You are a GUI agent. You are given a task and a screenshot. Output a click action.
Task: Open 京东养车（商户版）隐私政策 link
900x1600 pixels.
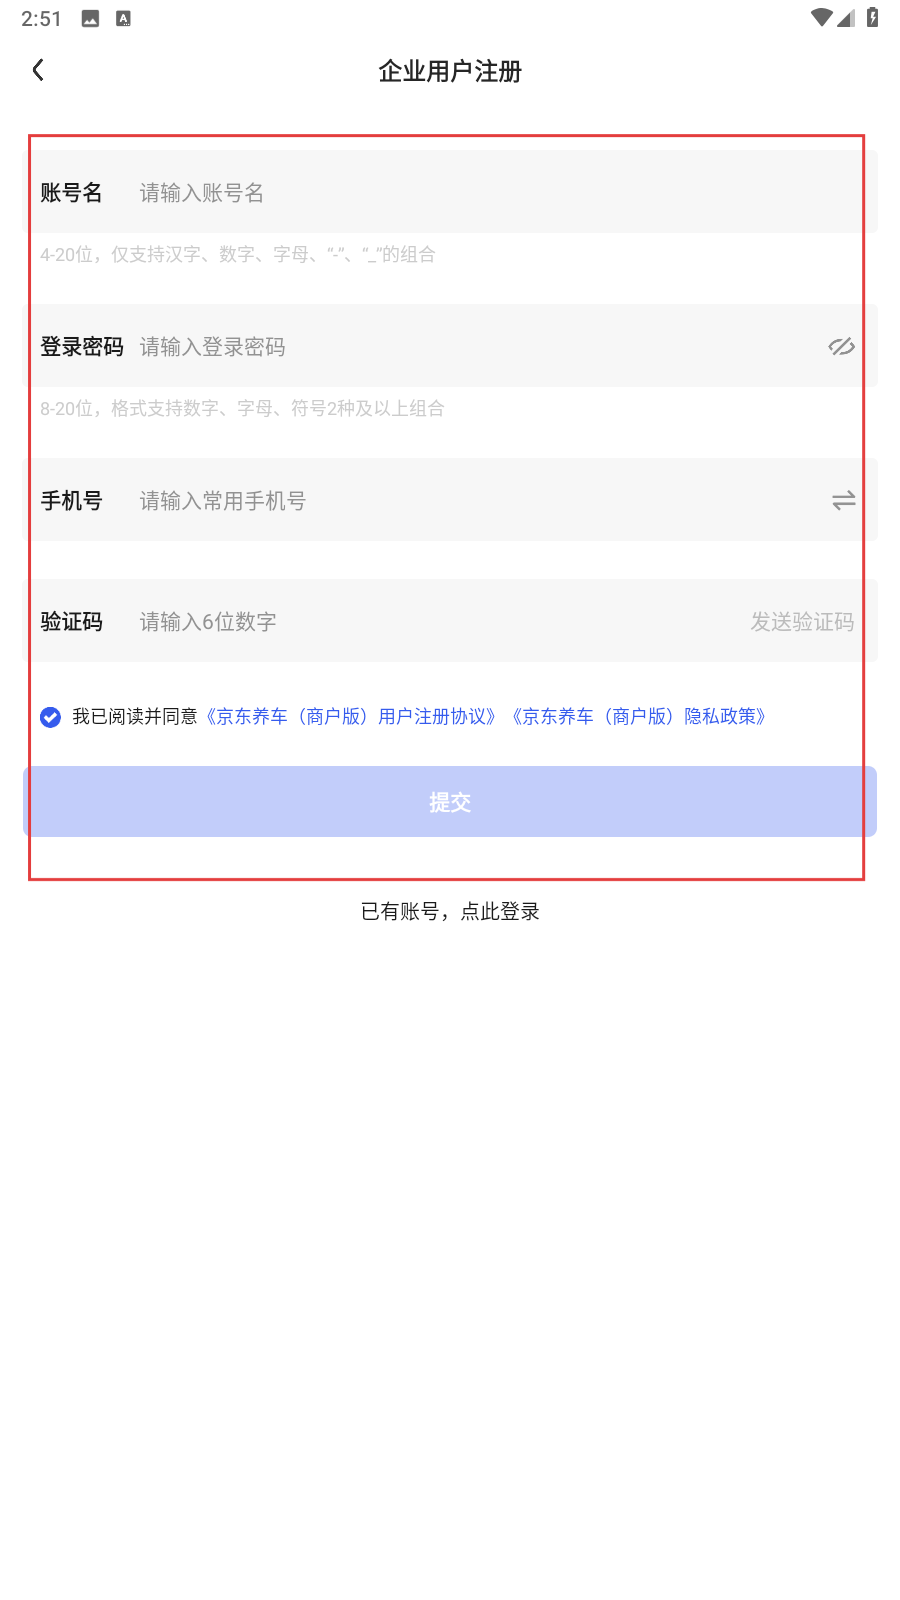click(x=639, y=716)
